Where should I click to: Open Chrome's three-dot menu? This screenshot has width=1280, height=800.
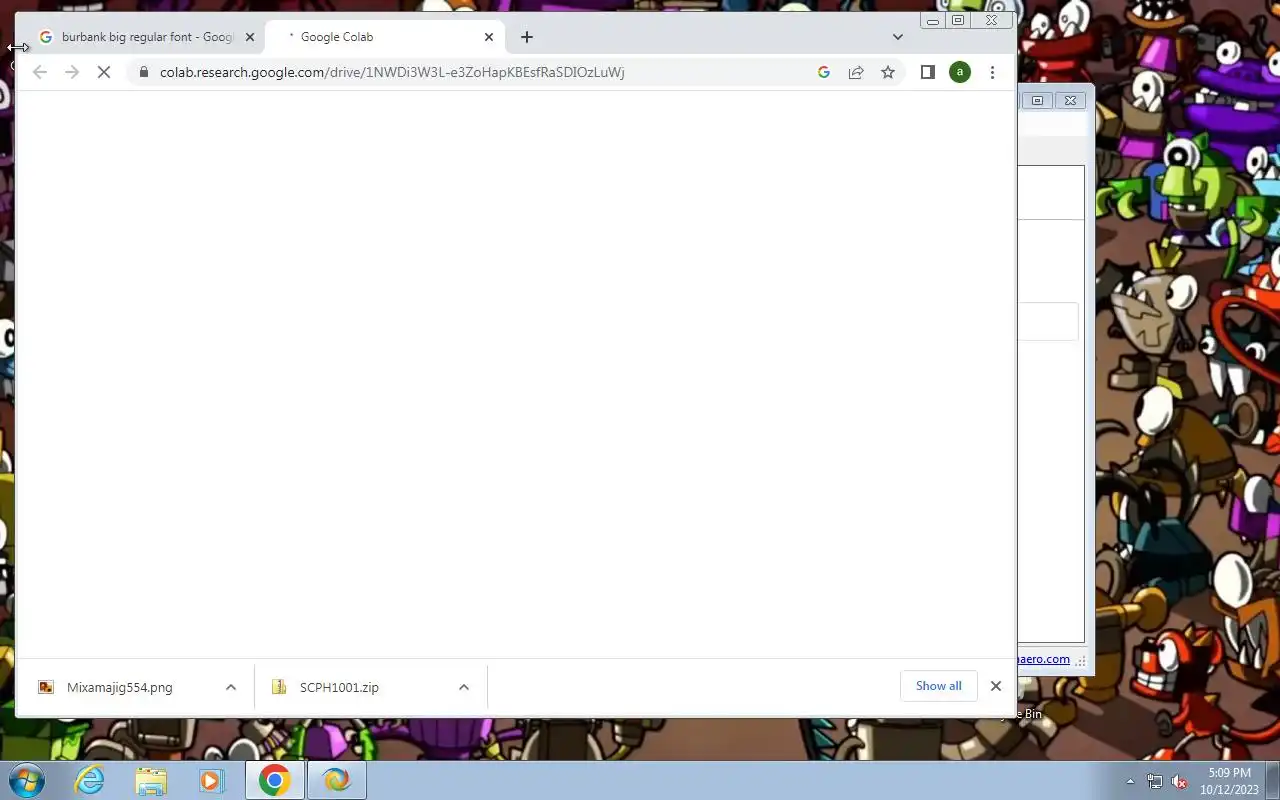pos(992,72)
